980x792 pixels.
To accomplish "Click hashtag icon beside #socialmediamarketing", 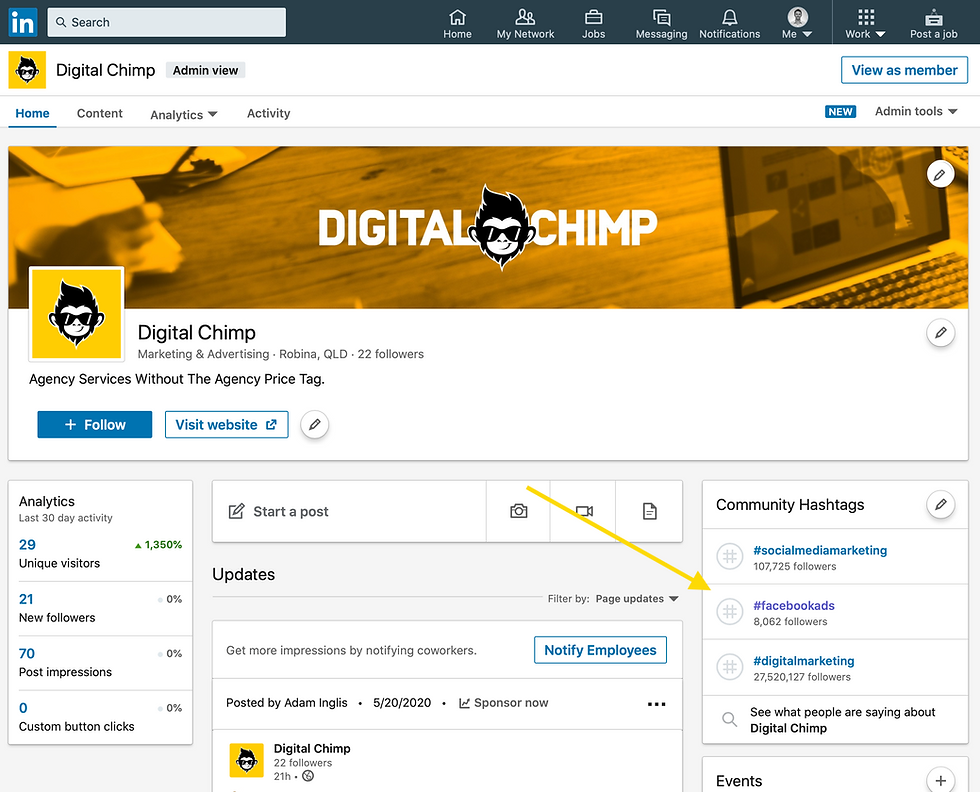I will (729, 556).
